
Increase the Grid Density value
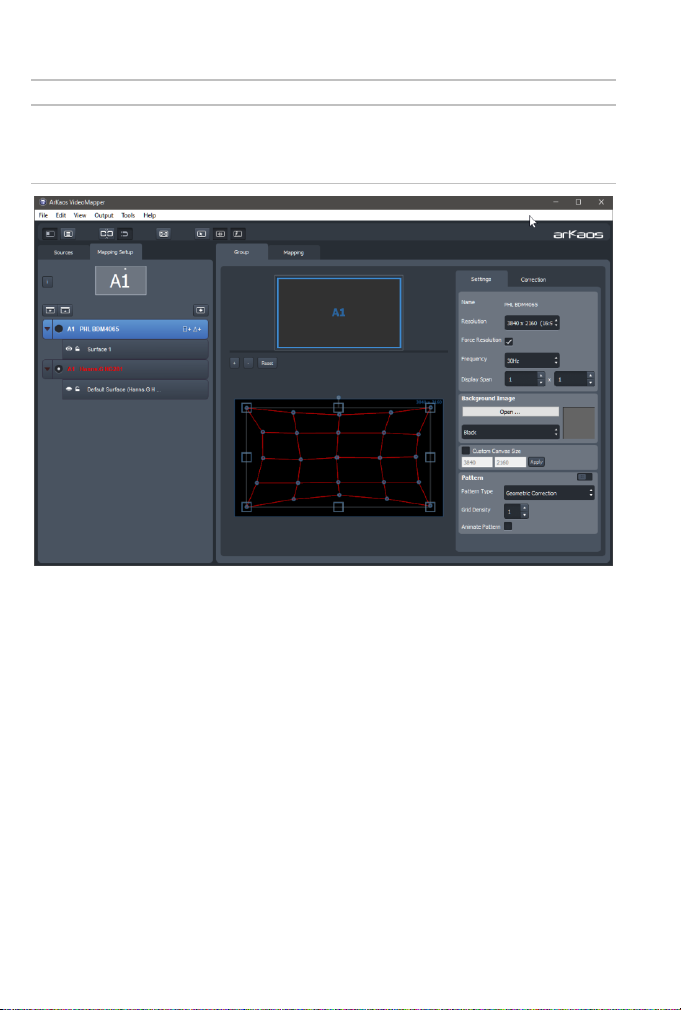[x=524, y=508]
